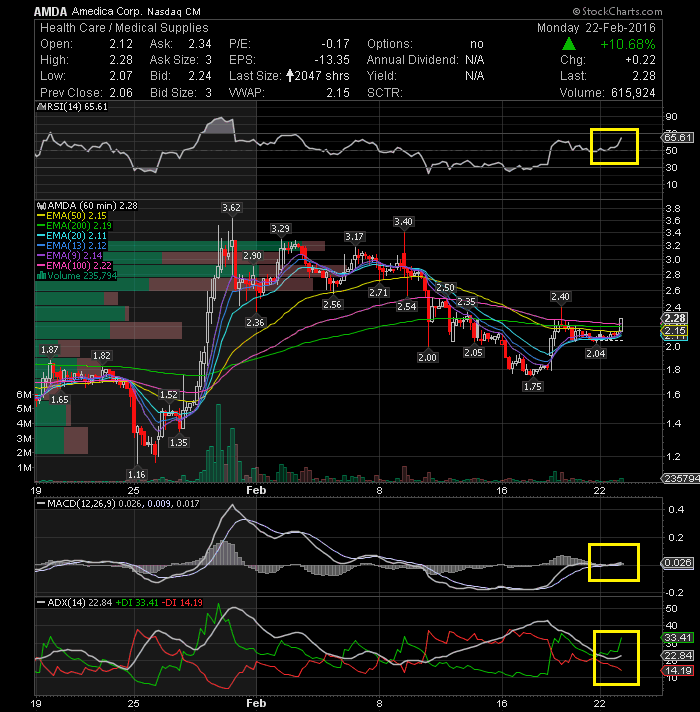This screenshot has height=712, width=700.
Task: Select the Amedica Corp. company name
Action: pos(106,11)
